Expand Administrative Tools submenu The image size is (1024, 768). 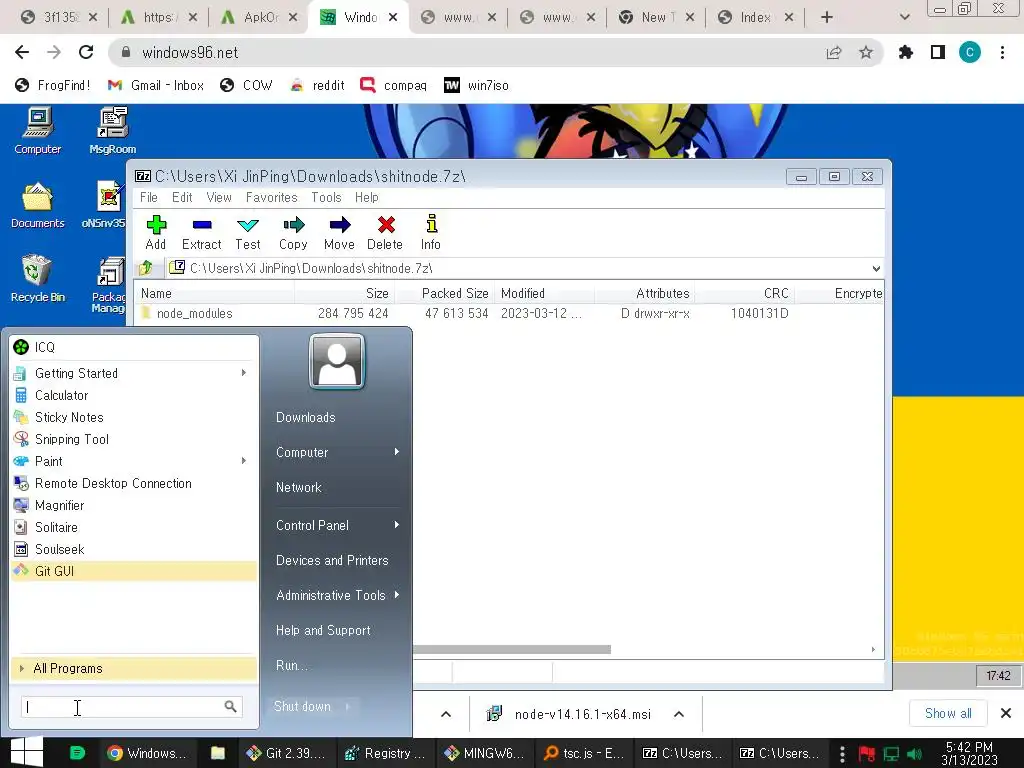point(396,595)
